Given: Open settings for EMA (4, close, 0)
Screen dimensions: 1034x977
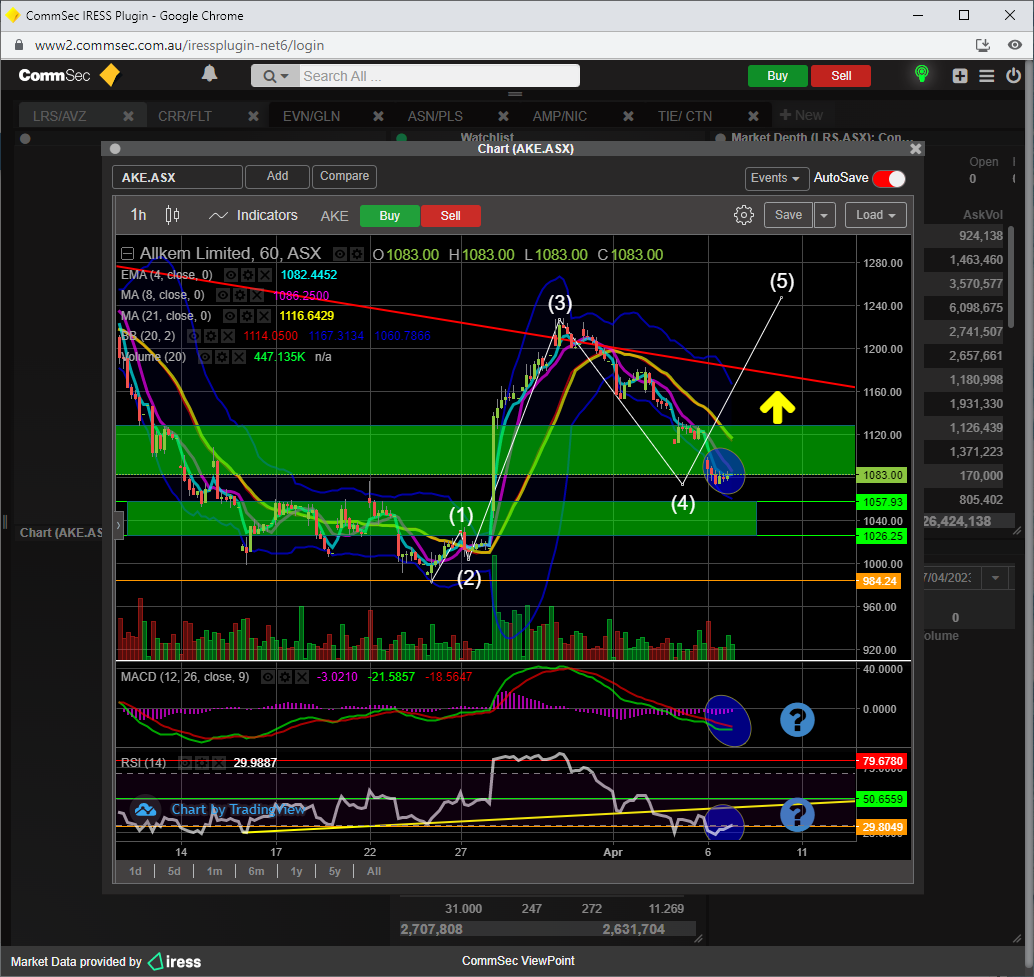Looking at the screenshot, I should (x=247, y=275).
